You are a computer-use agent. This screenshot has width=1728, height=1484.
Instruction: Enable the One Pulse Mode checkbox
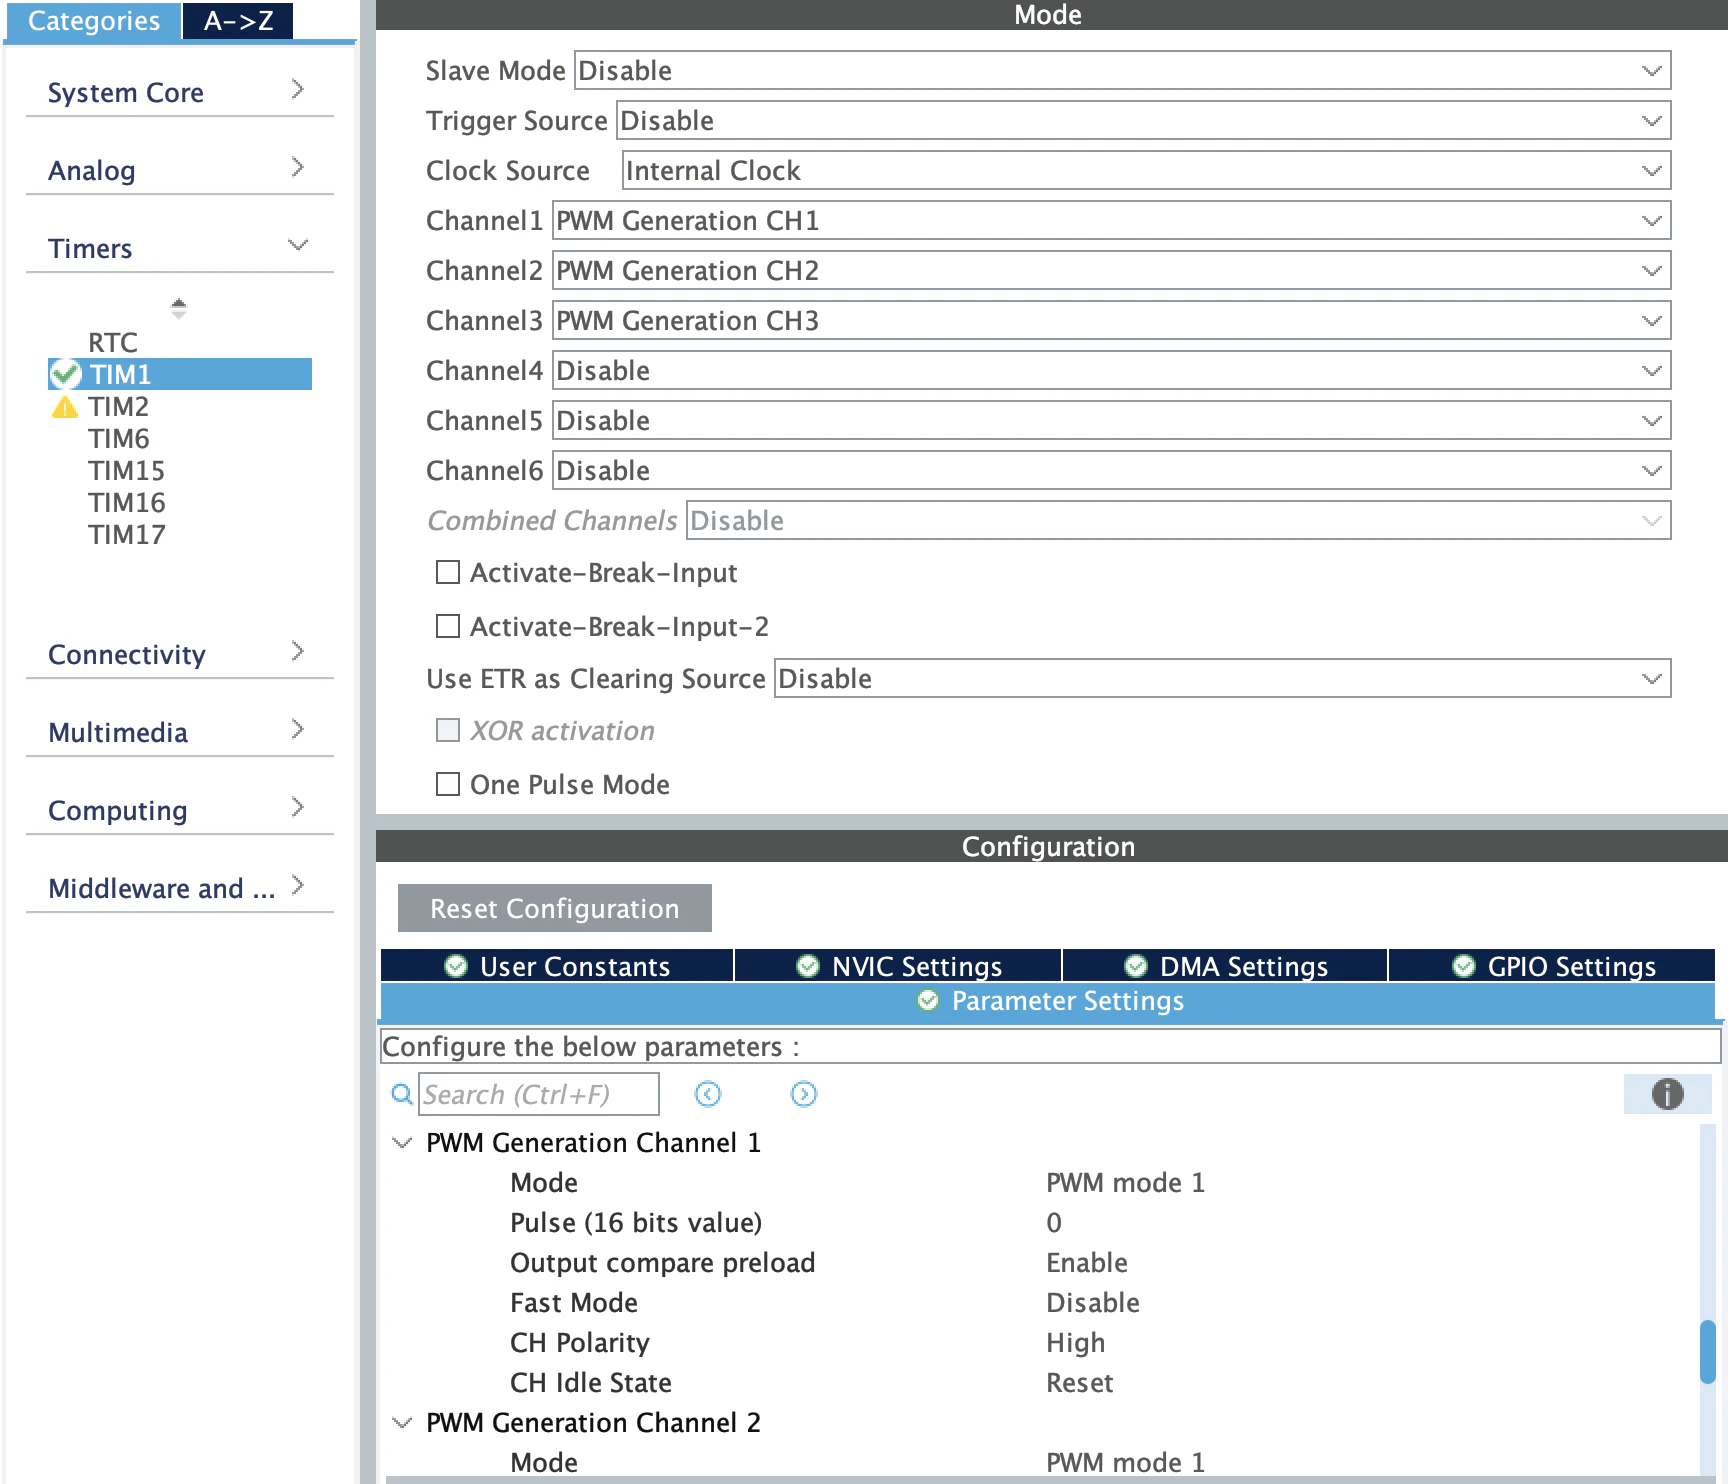[x=448, y=784]
